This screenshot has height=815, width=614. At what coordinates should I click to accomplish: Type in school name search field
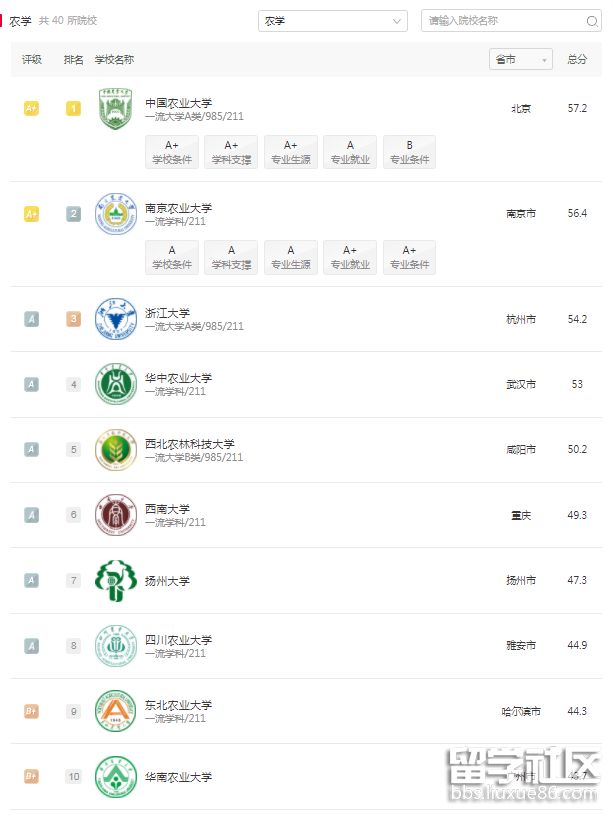[x=500, y=21]
